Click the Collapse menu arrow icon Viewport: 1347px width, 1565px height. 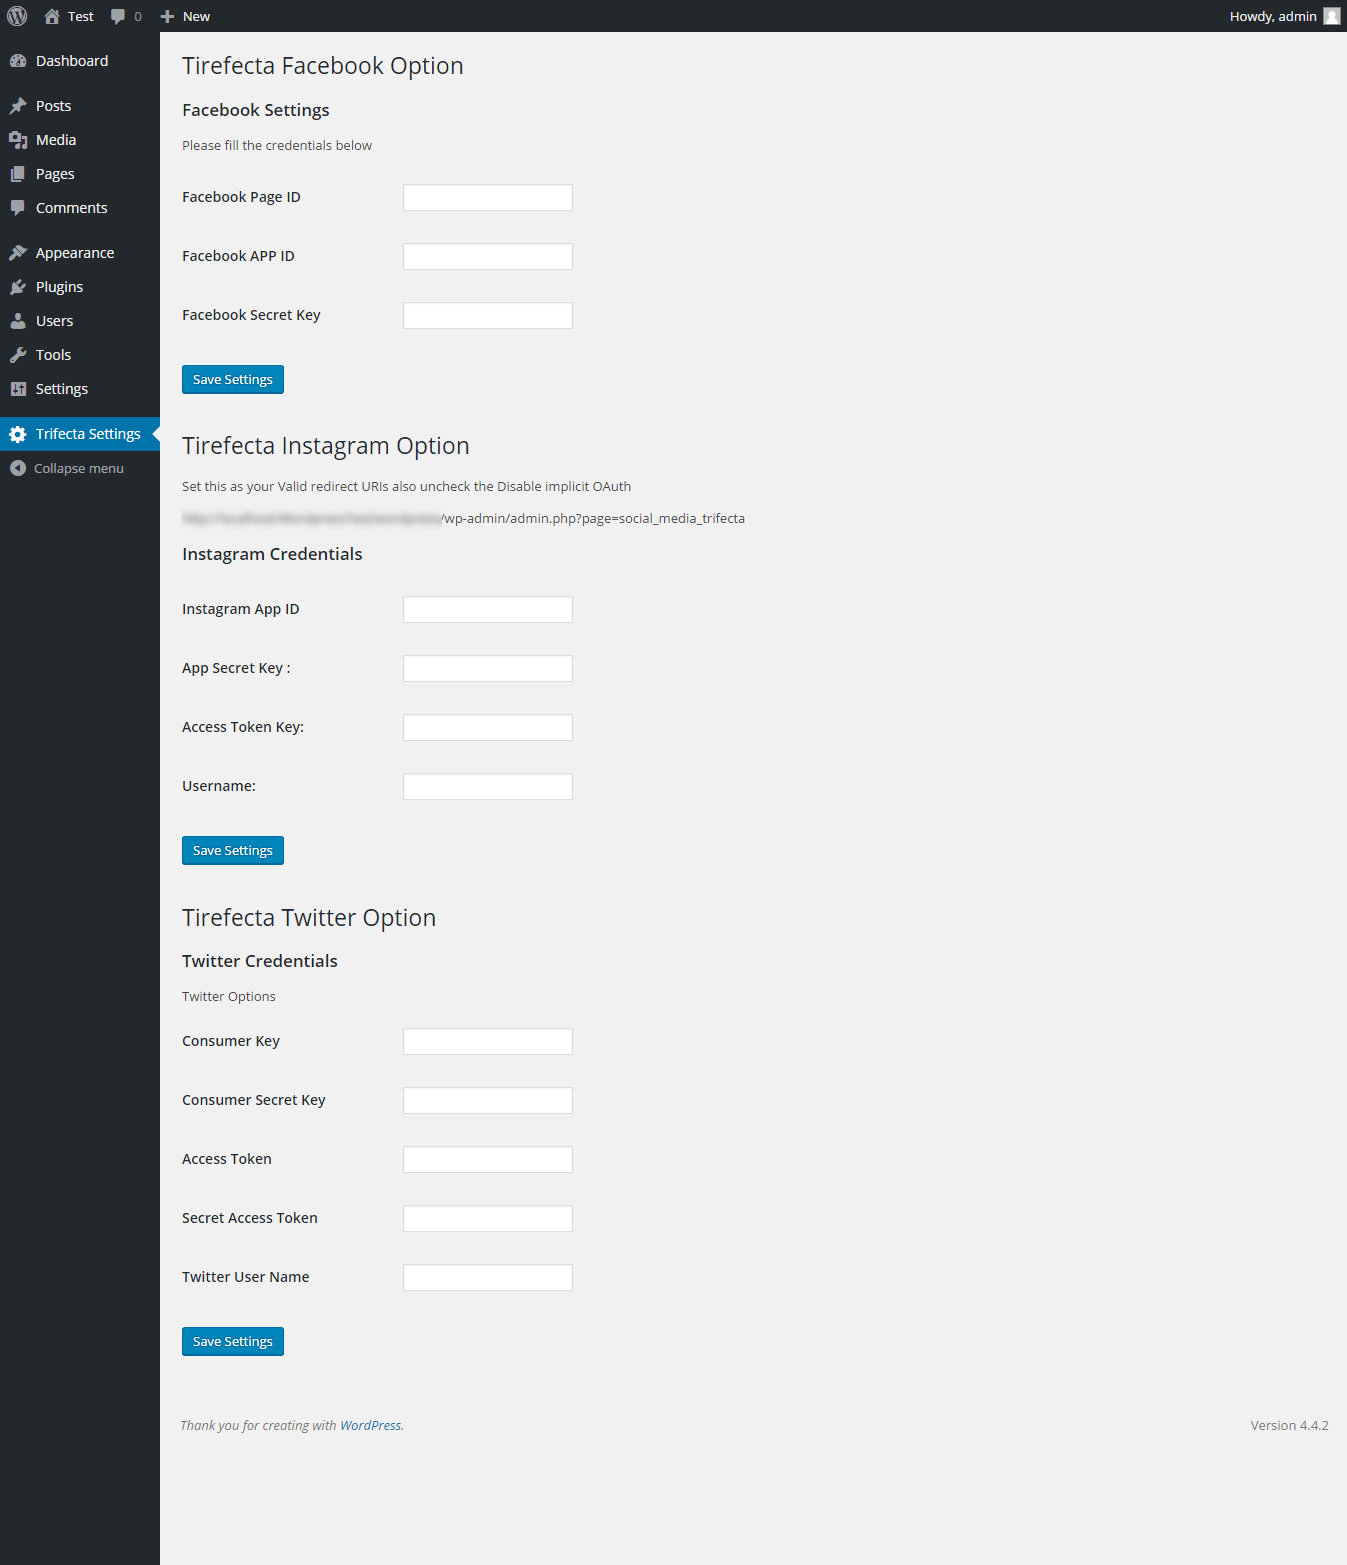click(x=18, y=468)
